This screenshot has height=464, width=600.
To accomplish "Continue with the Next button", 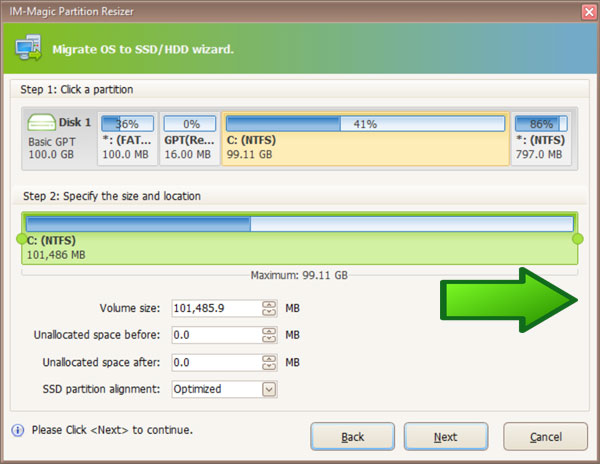I will (x=446, y=437).
